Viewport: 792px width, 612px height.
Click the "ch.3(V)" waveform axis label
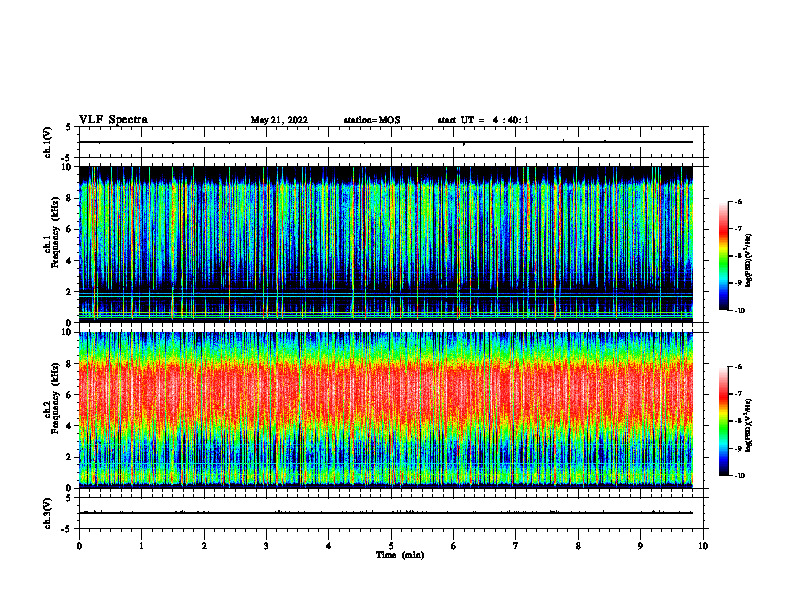[x=48, y=513]
